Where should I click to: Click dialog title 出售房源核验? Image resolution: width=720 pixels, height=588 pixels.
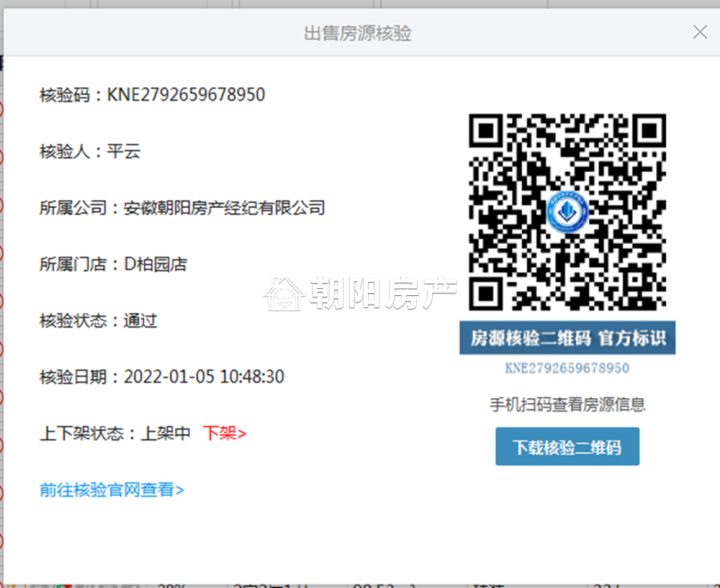358,33
